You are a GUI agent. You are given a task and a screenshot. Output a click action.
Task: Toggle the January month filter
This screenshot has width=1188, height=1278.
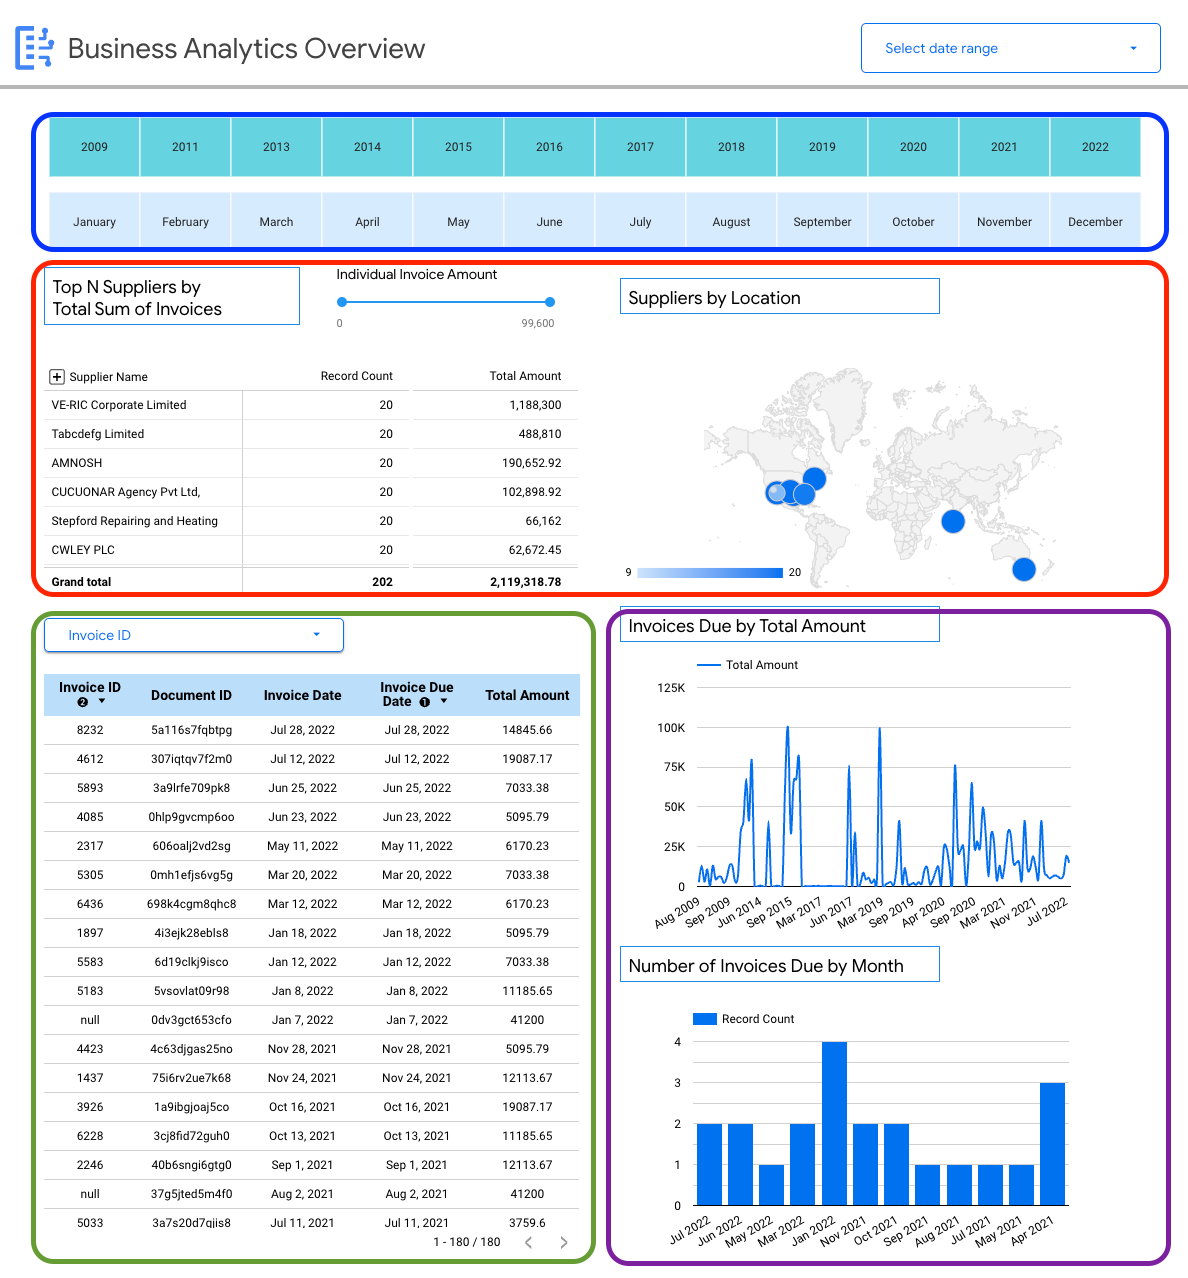(x=94, y=221)
